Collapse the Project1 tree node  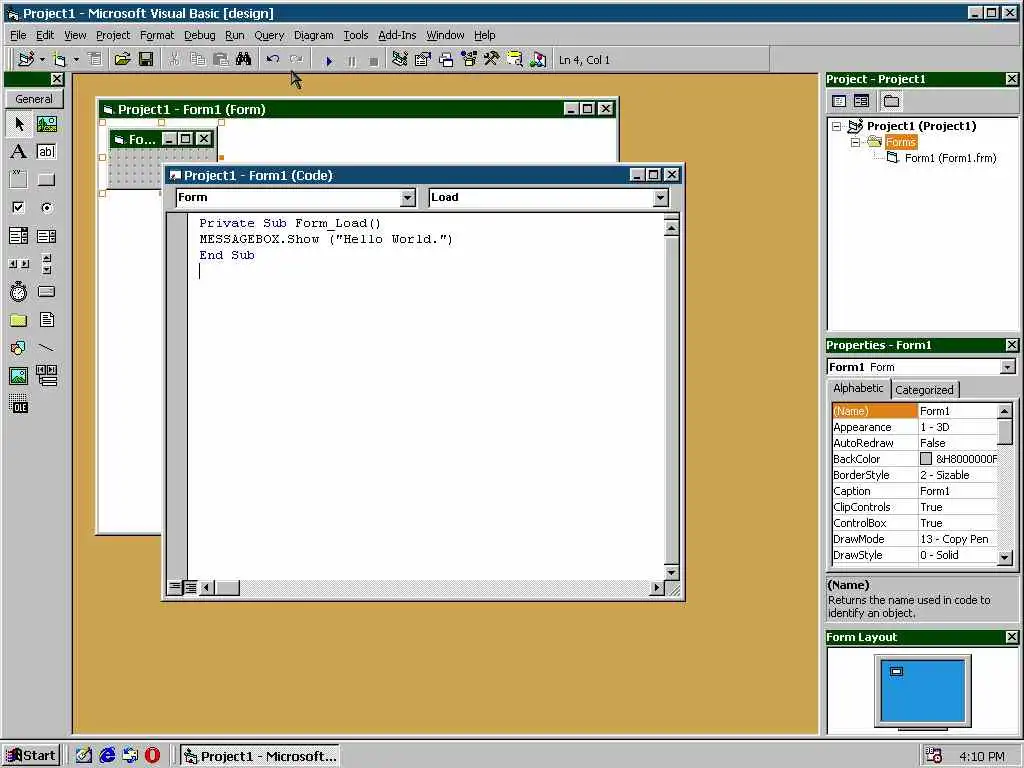tap(837, 126)
